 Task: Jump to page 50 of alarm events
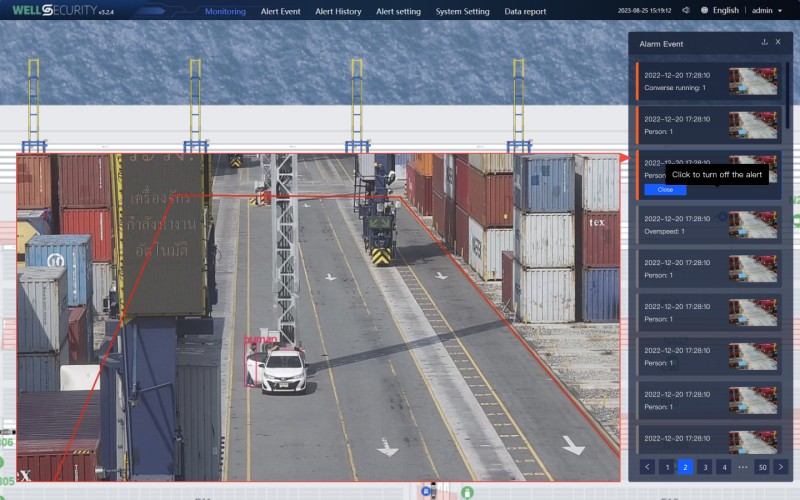tap(762, 466)
